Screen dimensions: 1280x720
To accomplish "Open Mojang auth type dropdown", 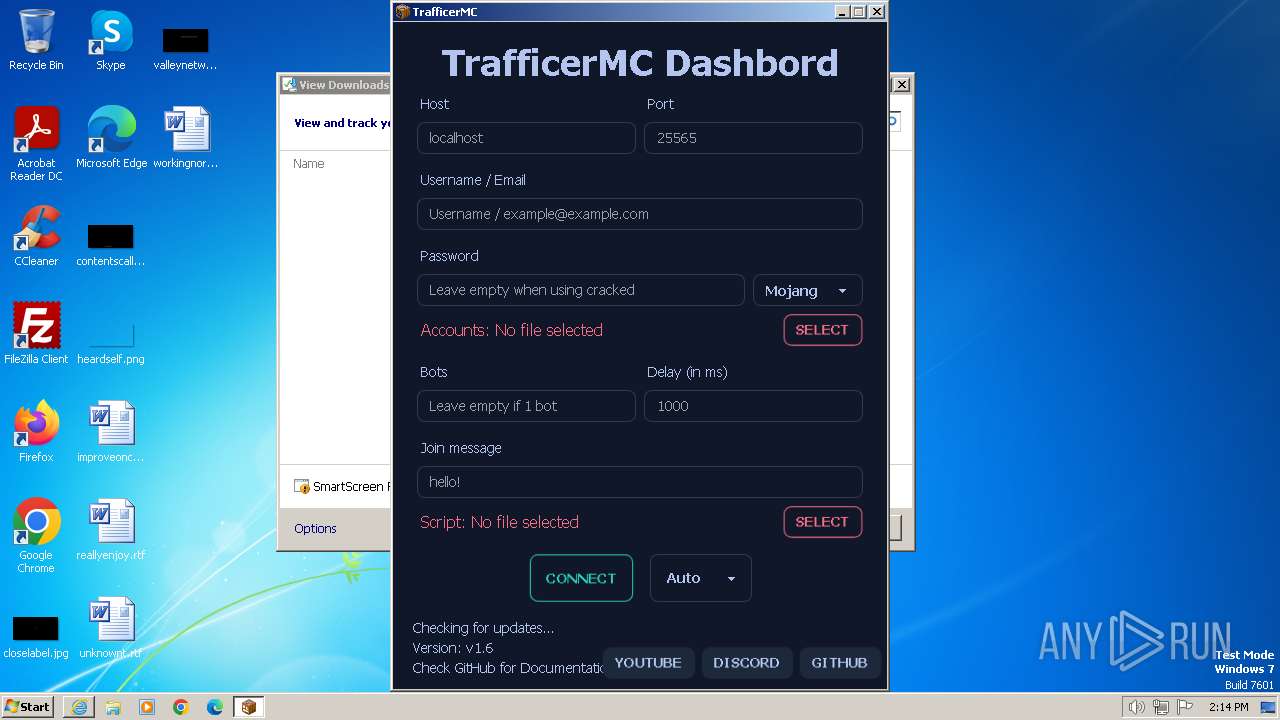I will click(x=807, y=290).
